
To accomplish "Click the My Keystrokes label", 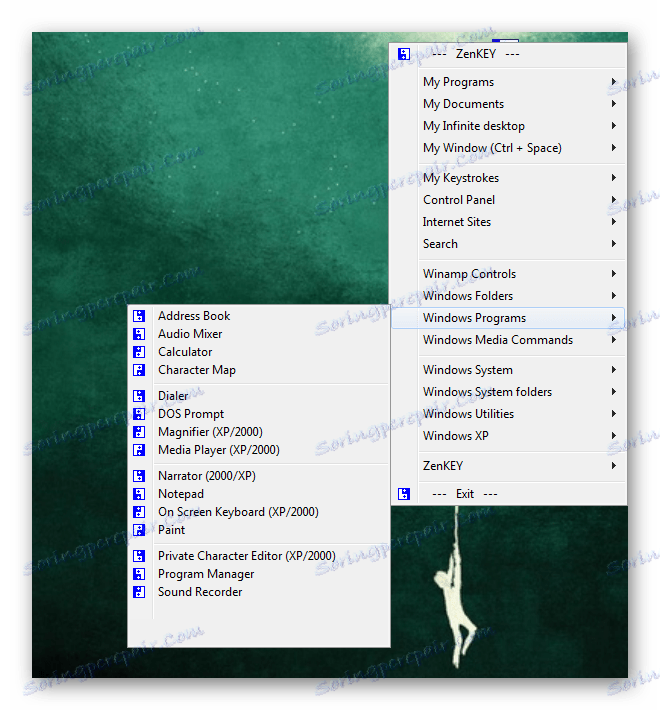I will click(461, 178).
